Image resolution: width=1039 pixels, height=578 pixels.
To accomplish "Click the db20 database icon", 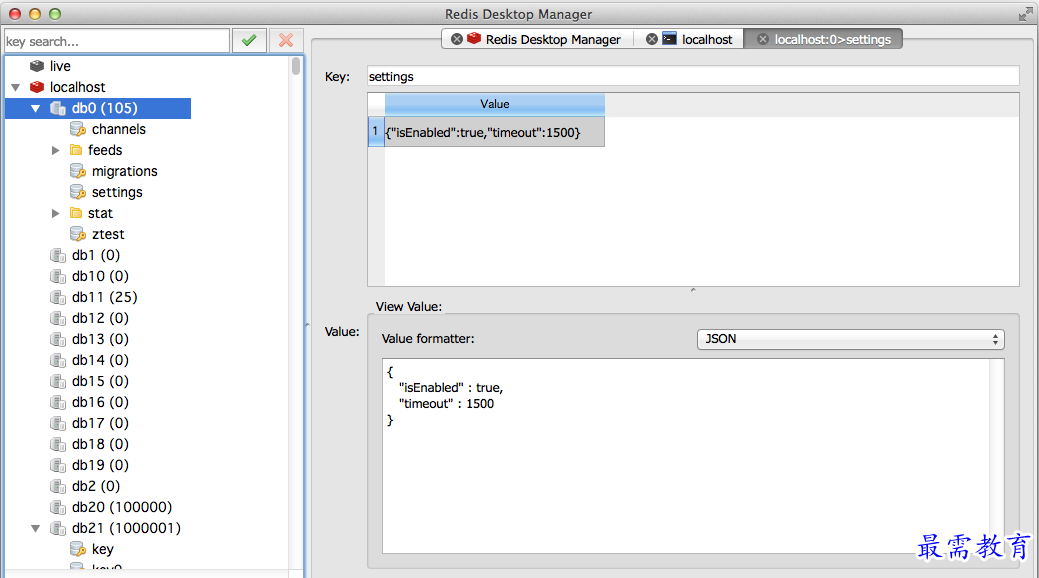I will point(58,507).
